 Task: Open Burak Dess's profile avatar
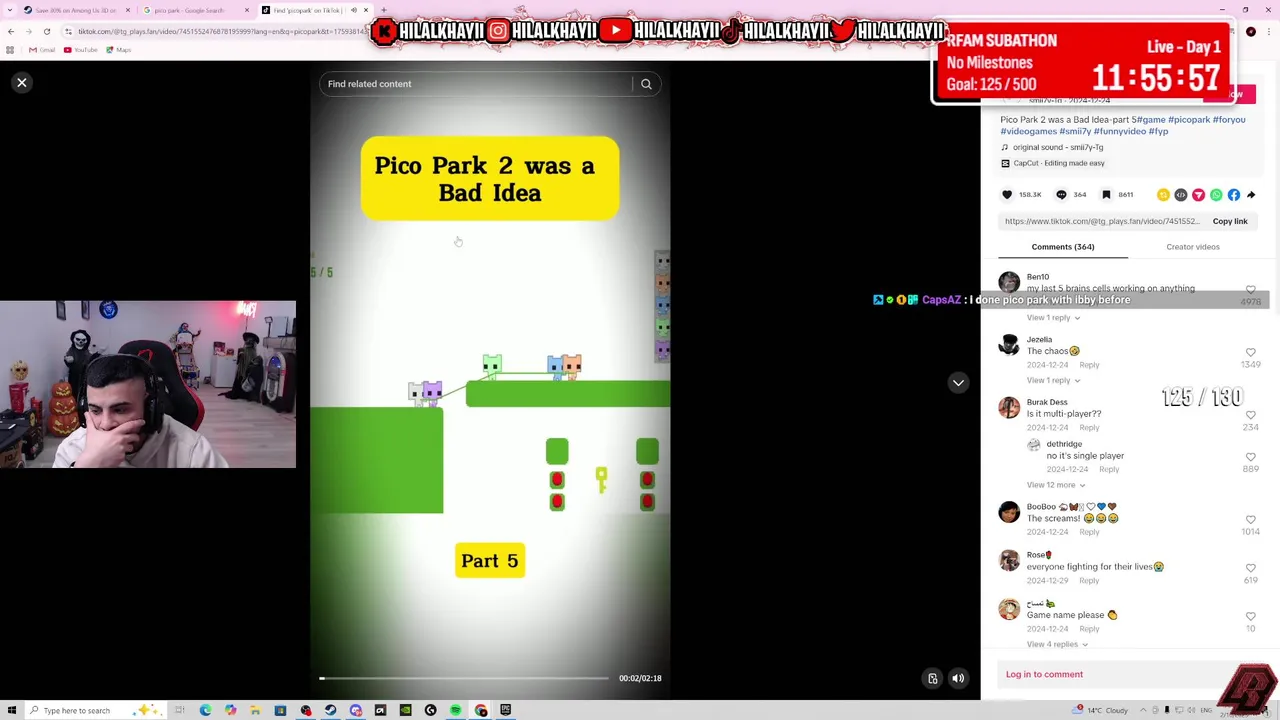point(1009,408)
